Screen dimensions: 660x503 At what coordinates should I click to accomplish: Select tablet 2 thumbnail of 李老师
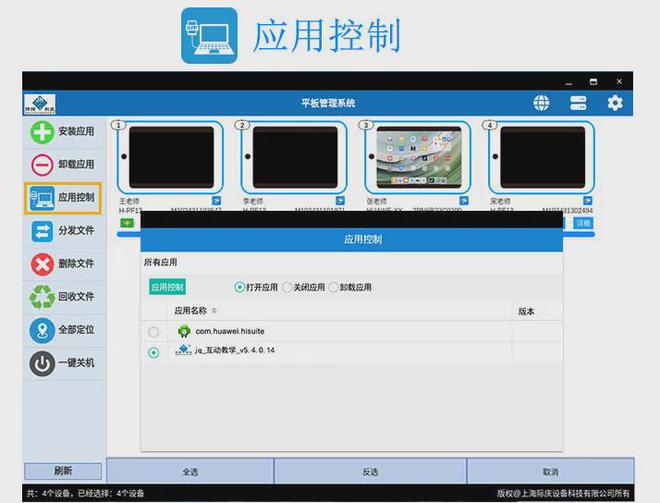pyautogui.click(x=294, y=157)
